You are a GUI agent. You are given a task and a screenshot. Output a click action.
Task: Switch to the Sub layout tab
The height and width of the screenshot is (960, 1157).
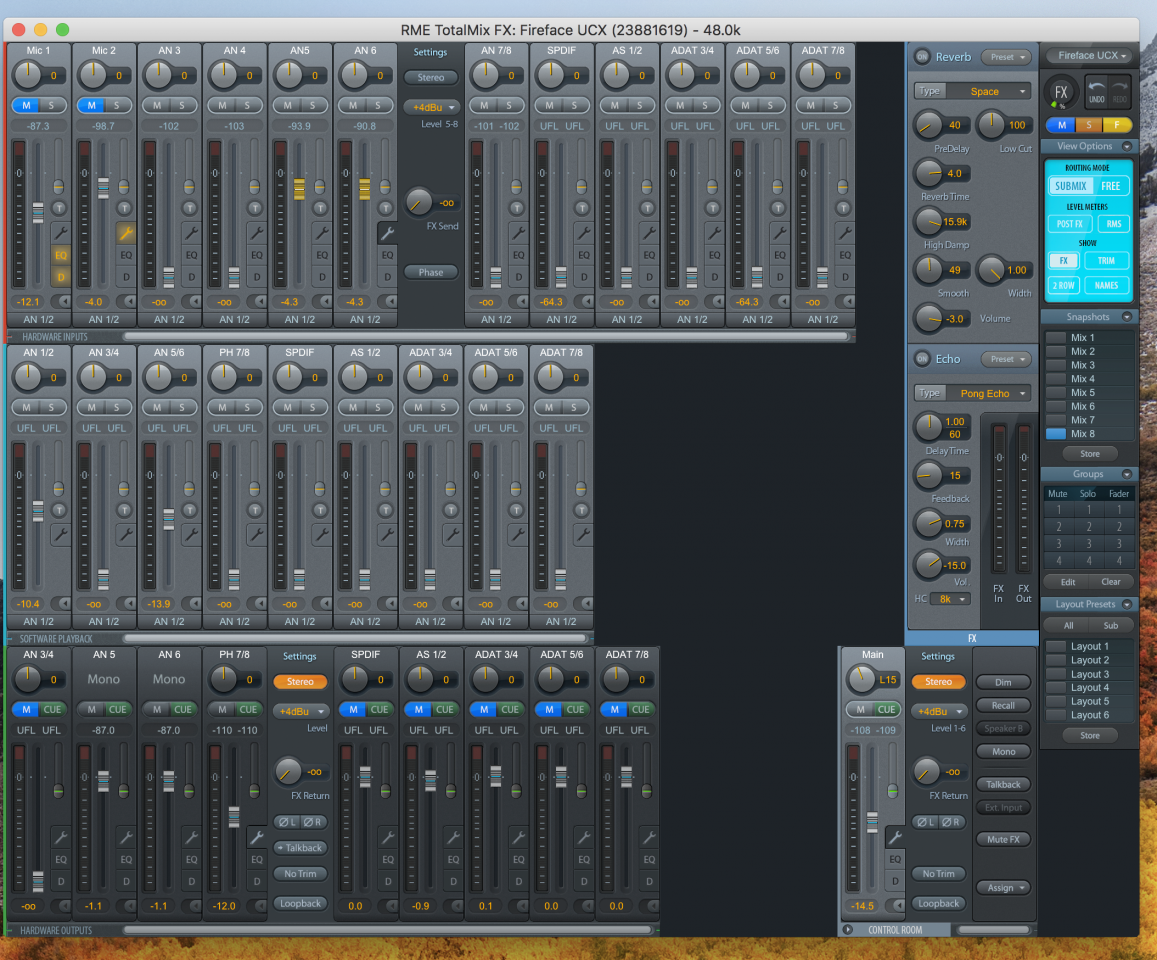(x=1111, y=626)
